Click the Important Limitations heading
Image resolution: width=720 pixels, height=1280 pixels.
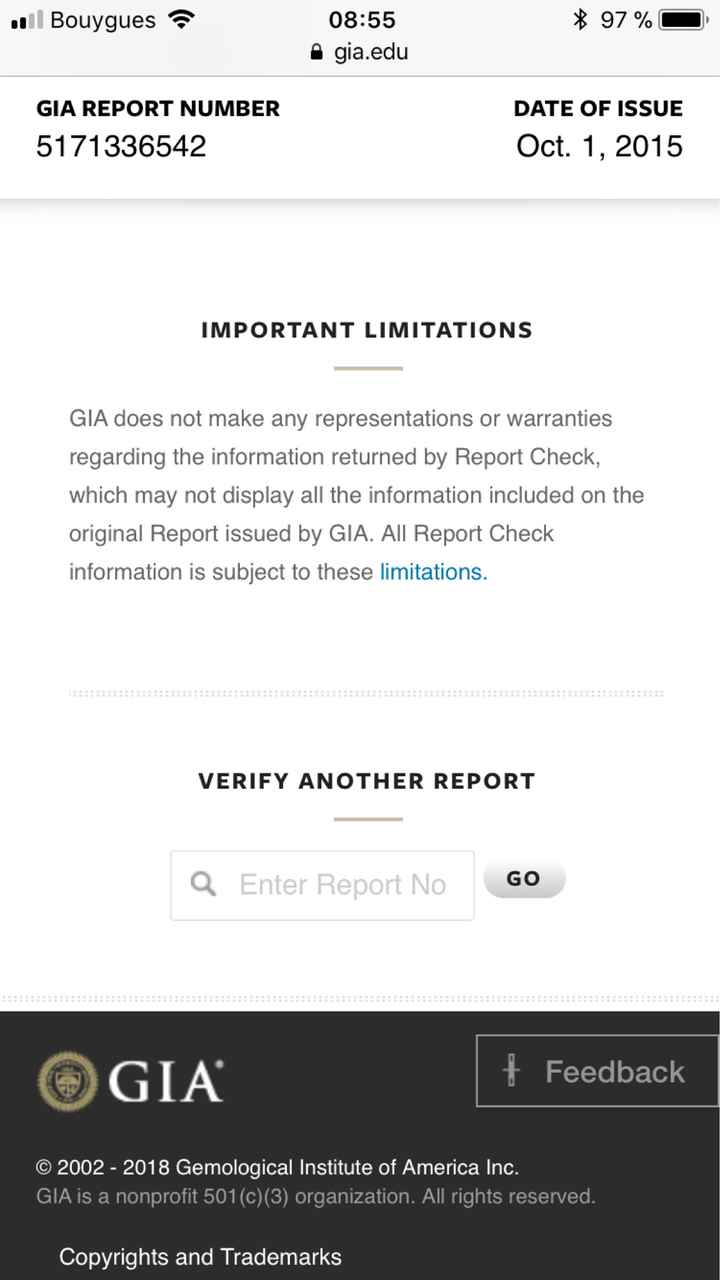pyautogui.click(x=367, y=330)
